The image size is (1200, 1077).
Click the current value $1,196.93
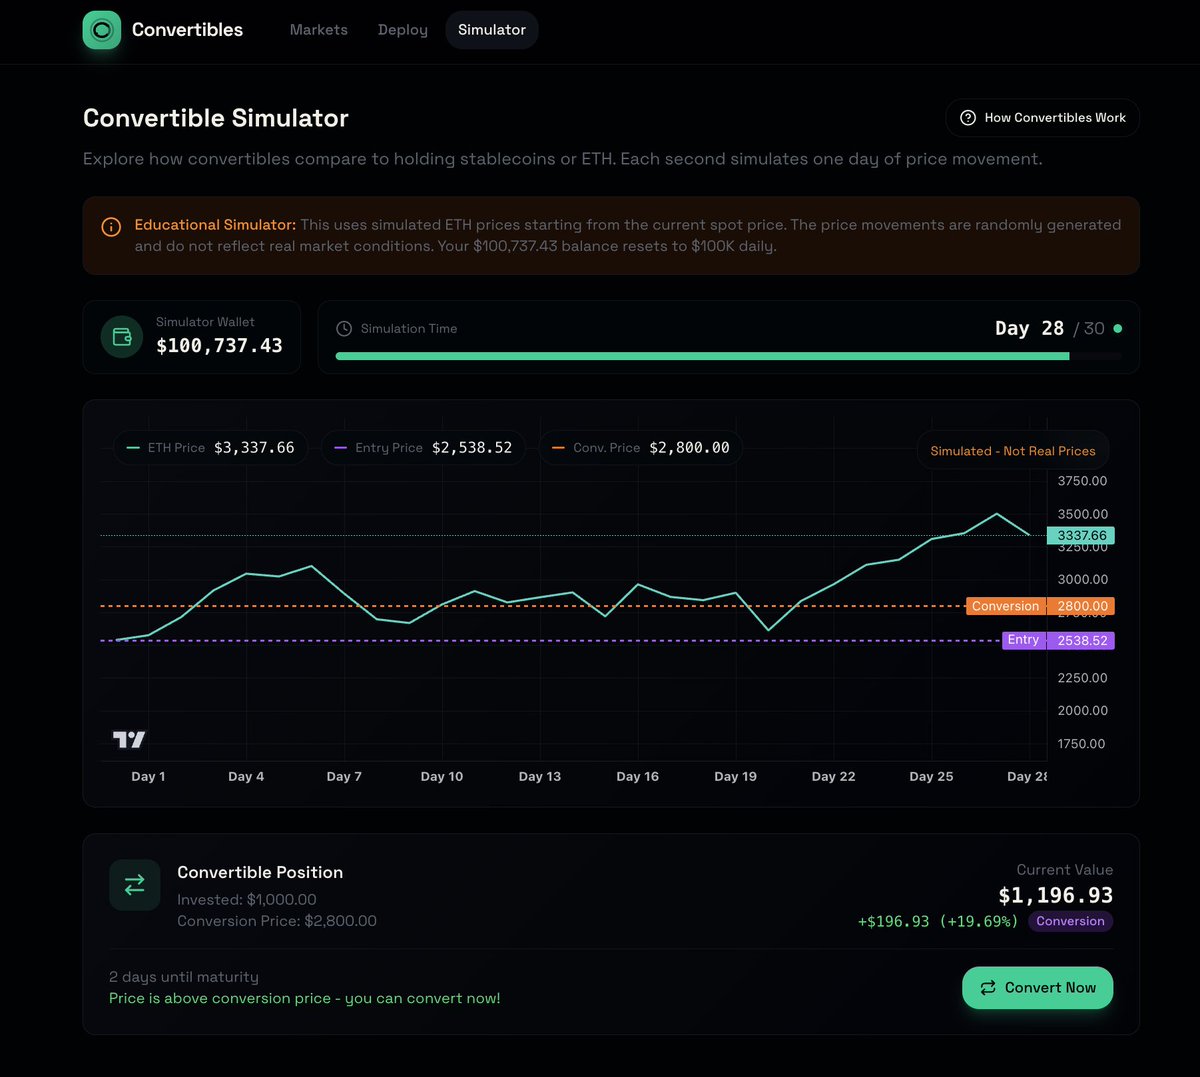tap(1055, 895)
